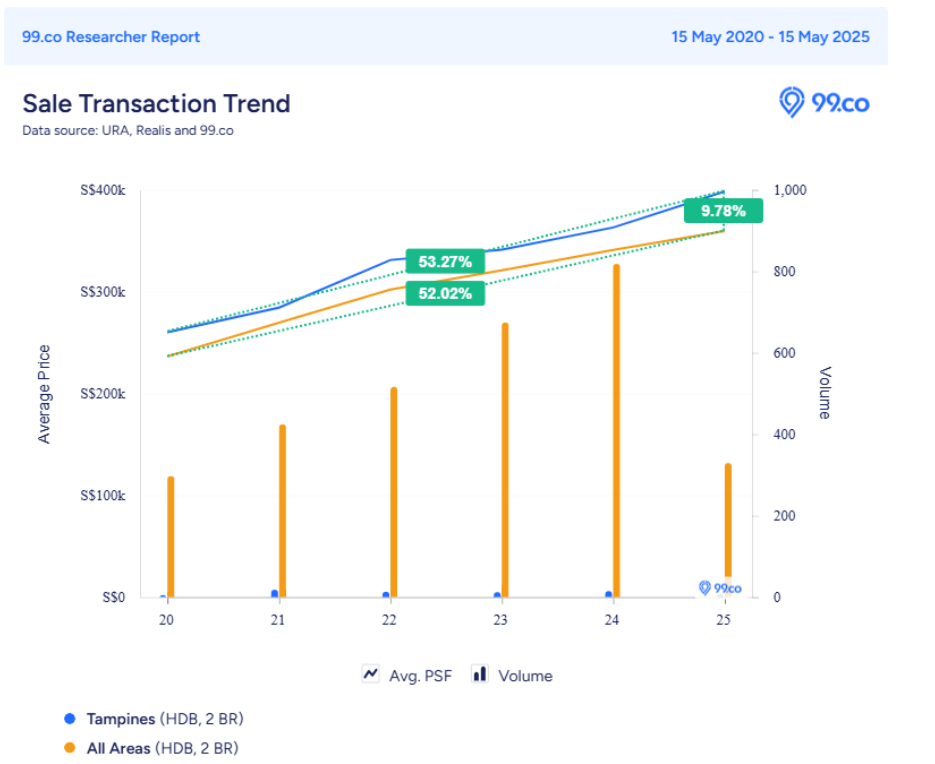935x764 pixels.
Task: Click the blue Tampines legend dot
Action: [x=69, y=719]
